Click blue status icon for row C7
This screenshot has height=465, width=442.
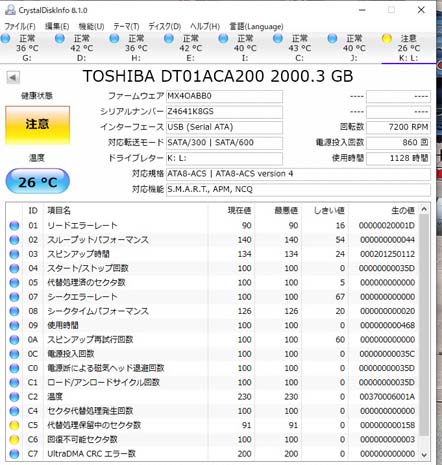[14, 454]
